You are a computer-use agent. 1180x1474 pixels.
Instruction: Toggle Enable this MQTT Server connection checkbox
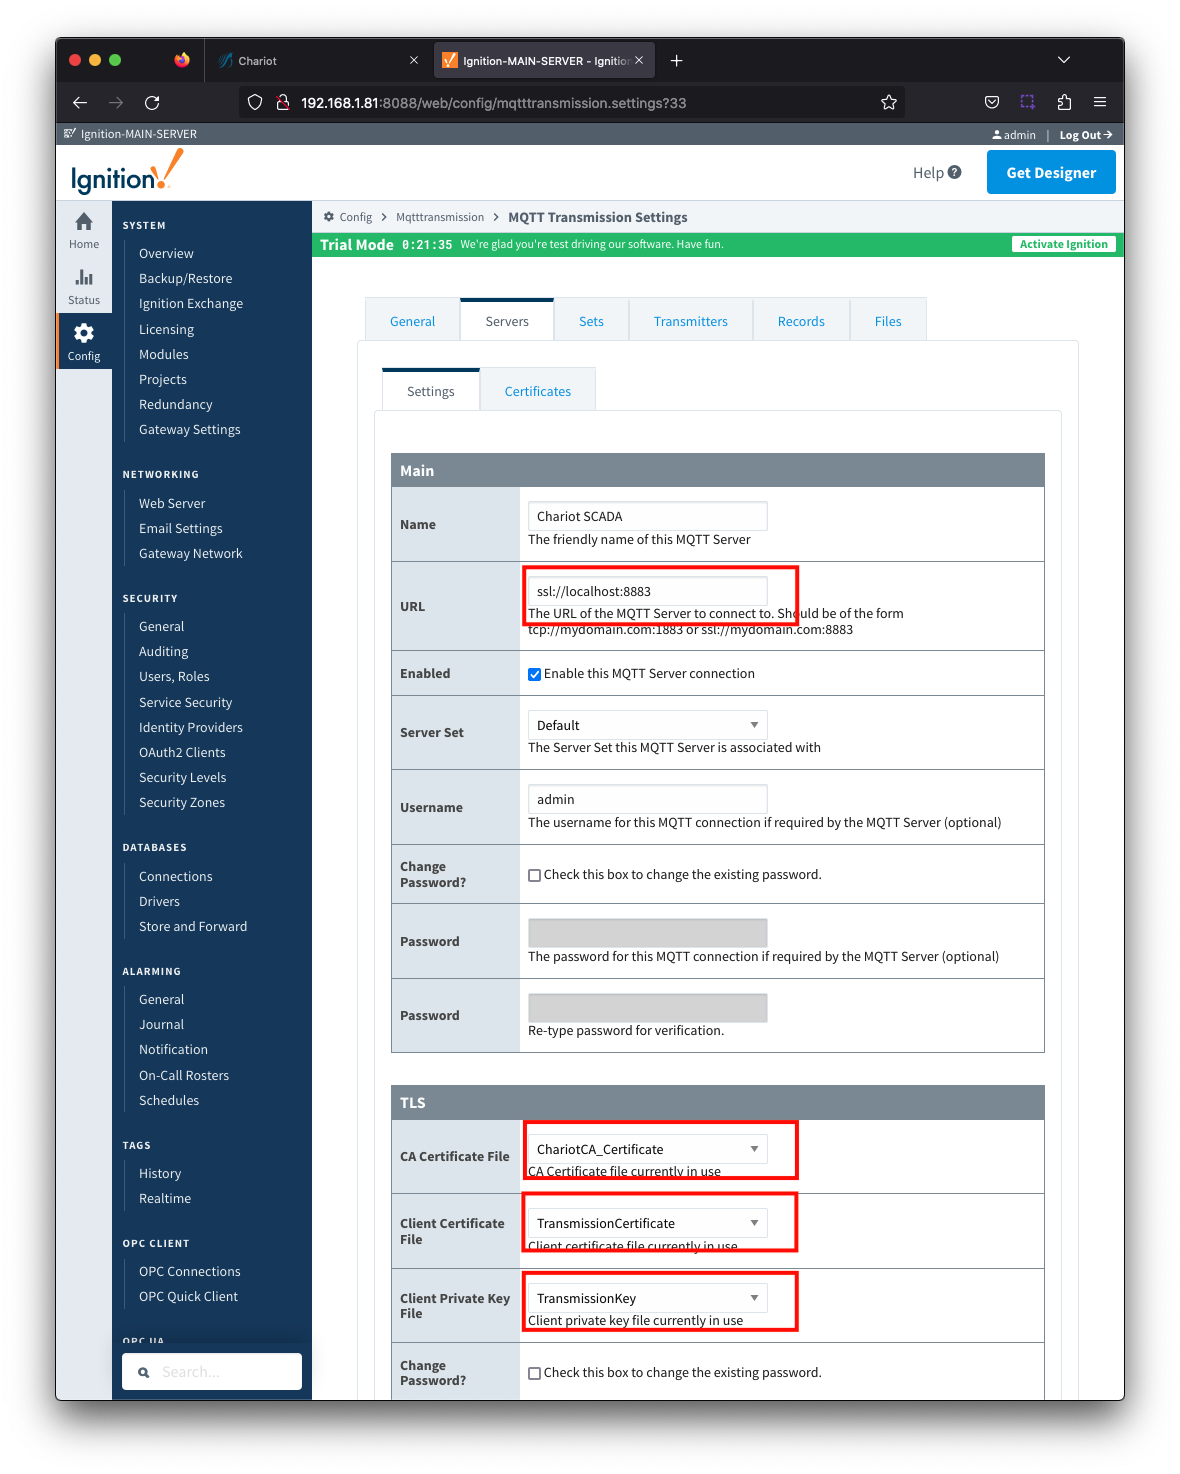click(535, 674)
